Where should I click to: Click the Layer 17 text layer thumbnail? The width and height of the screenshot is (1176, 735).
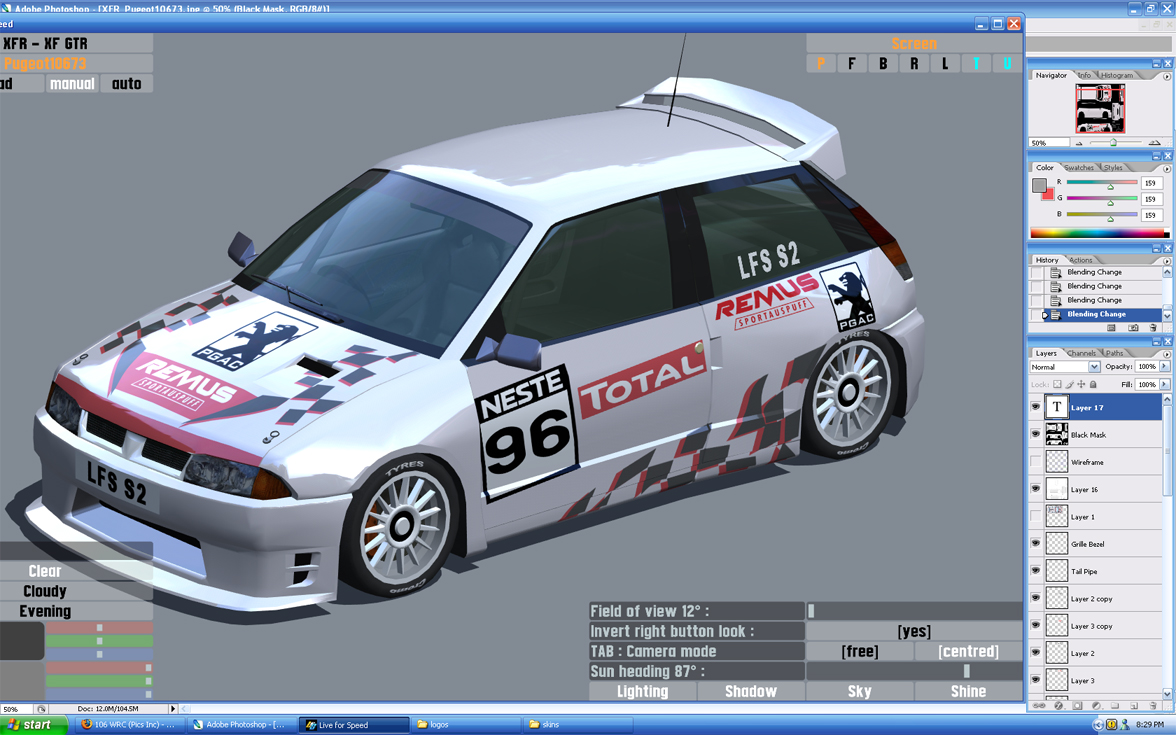click(x=1057, y=407)
